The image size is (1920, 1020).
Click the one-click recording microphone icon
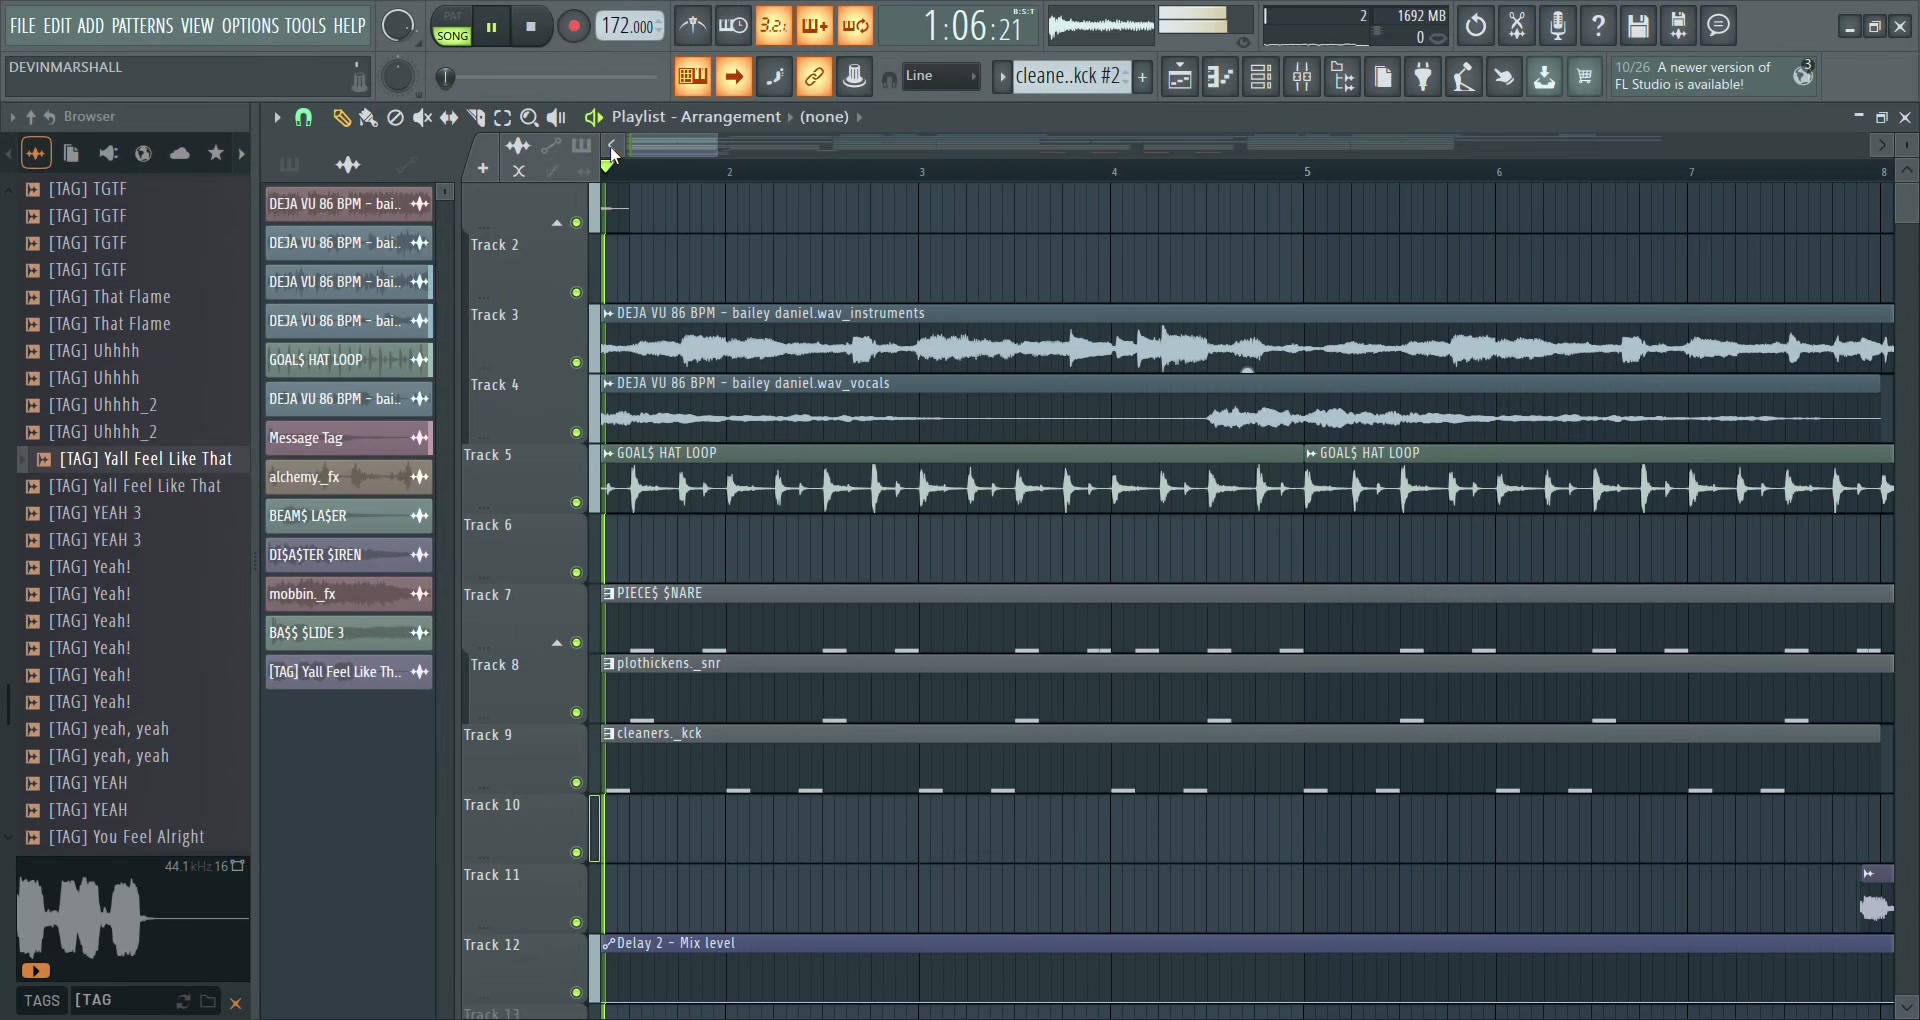coord(1558,27)
